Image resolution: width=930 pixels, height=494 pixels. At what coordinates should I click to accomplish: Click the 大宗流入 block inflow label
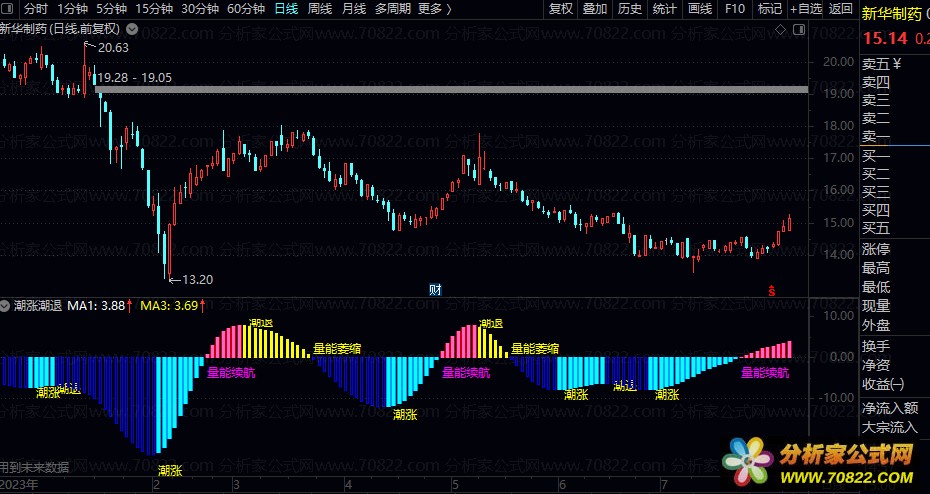(x=890, y=427)
